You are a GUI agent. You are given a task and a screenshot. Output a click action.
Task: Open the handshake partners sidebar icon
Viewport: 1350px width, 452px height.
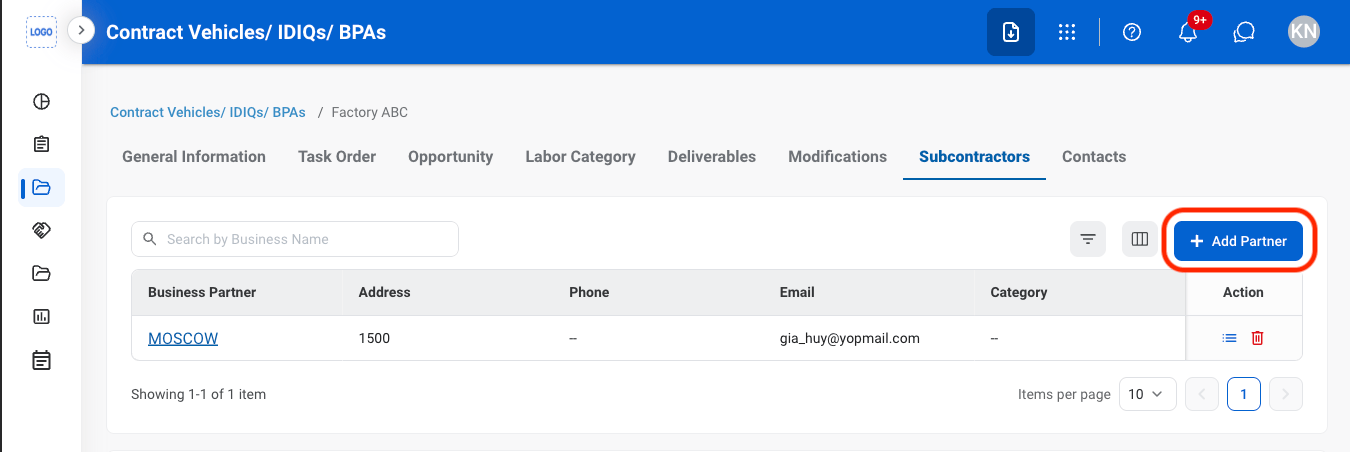[41, 230]
